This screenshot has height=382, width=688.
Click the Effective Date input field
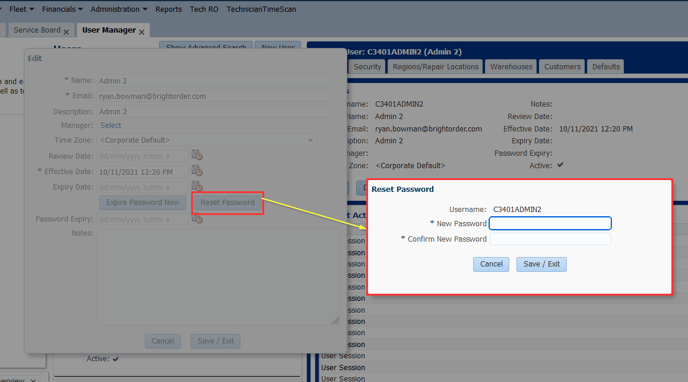coord(143,172)
